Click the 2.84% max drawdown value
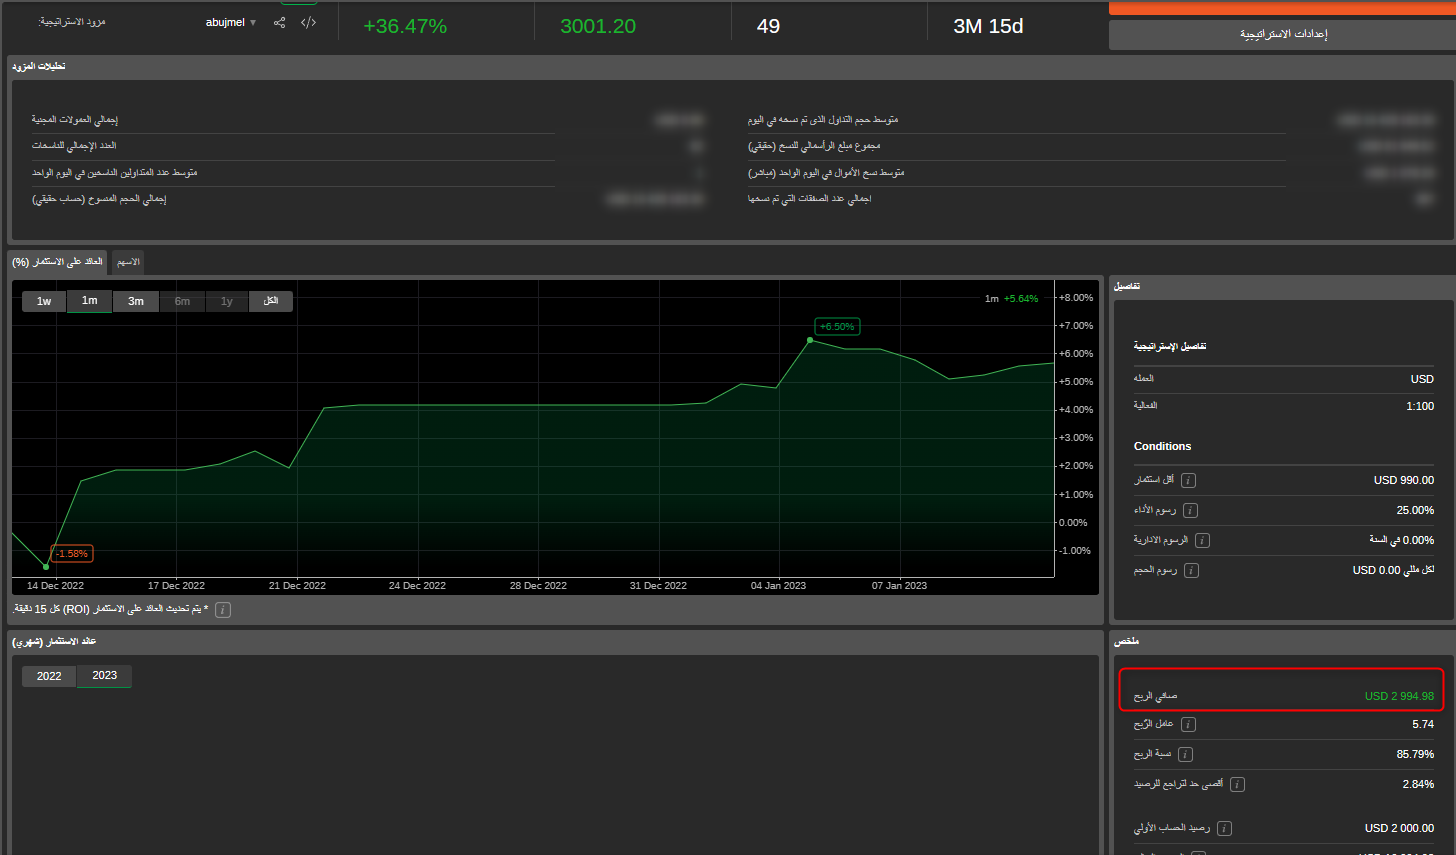The width and height of the screenshot is (1456, 855). (1418, 784)
